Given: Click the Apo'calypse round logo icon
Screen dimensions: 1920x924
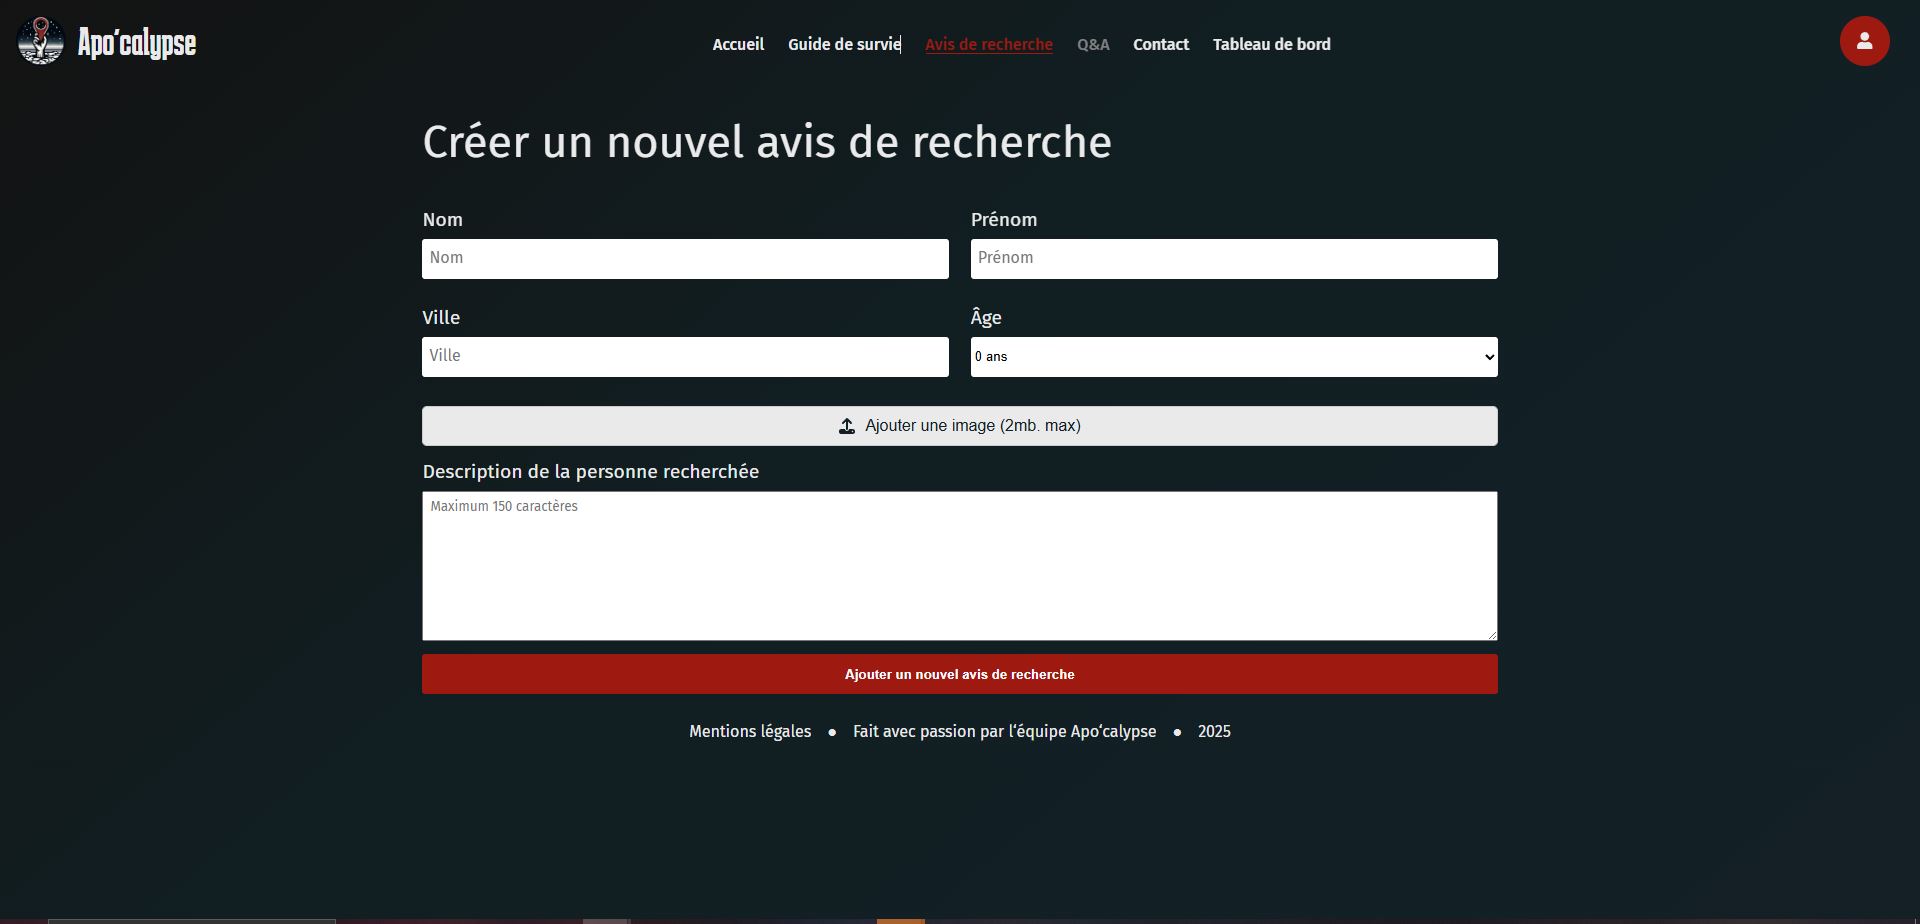Looking at the screenshot, I should (41, 42).
